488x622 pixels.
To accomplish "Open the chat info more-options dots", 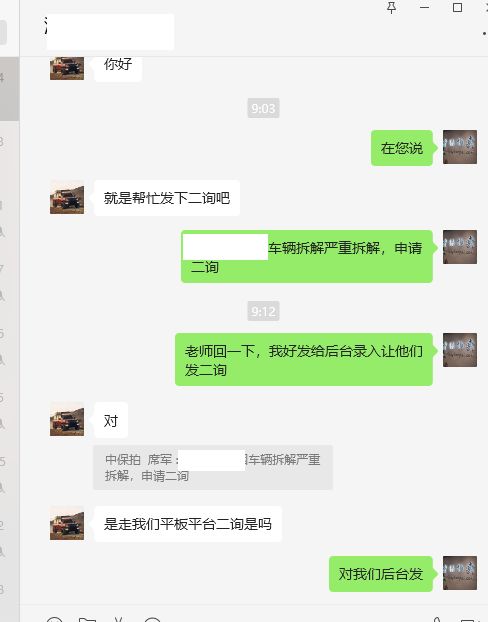I will [x=484, y=34].
